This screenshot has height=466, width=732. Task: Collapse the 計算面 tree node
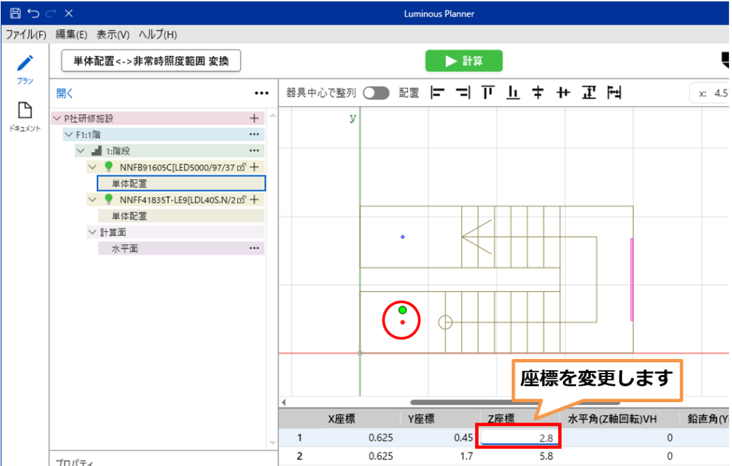click(92, 232)
